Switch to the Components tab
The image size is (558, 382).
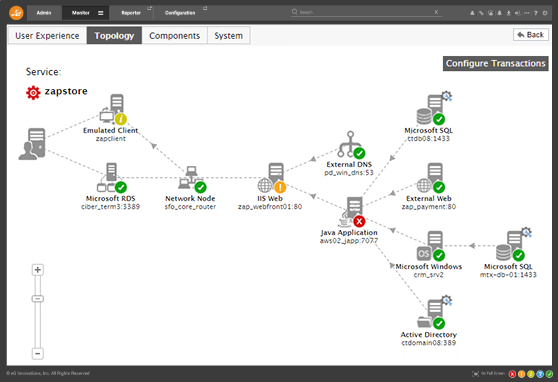174,36
